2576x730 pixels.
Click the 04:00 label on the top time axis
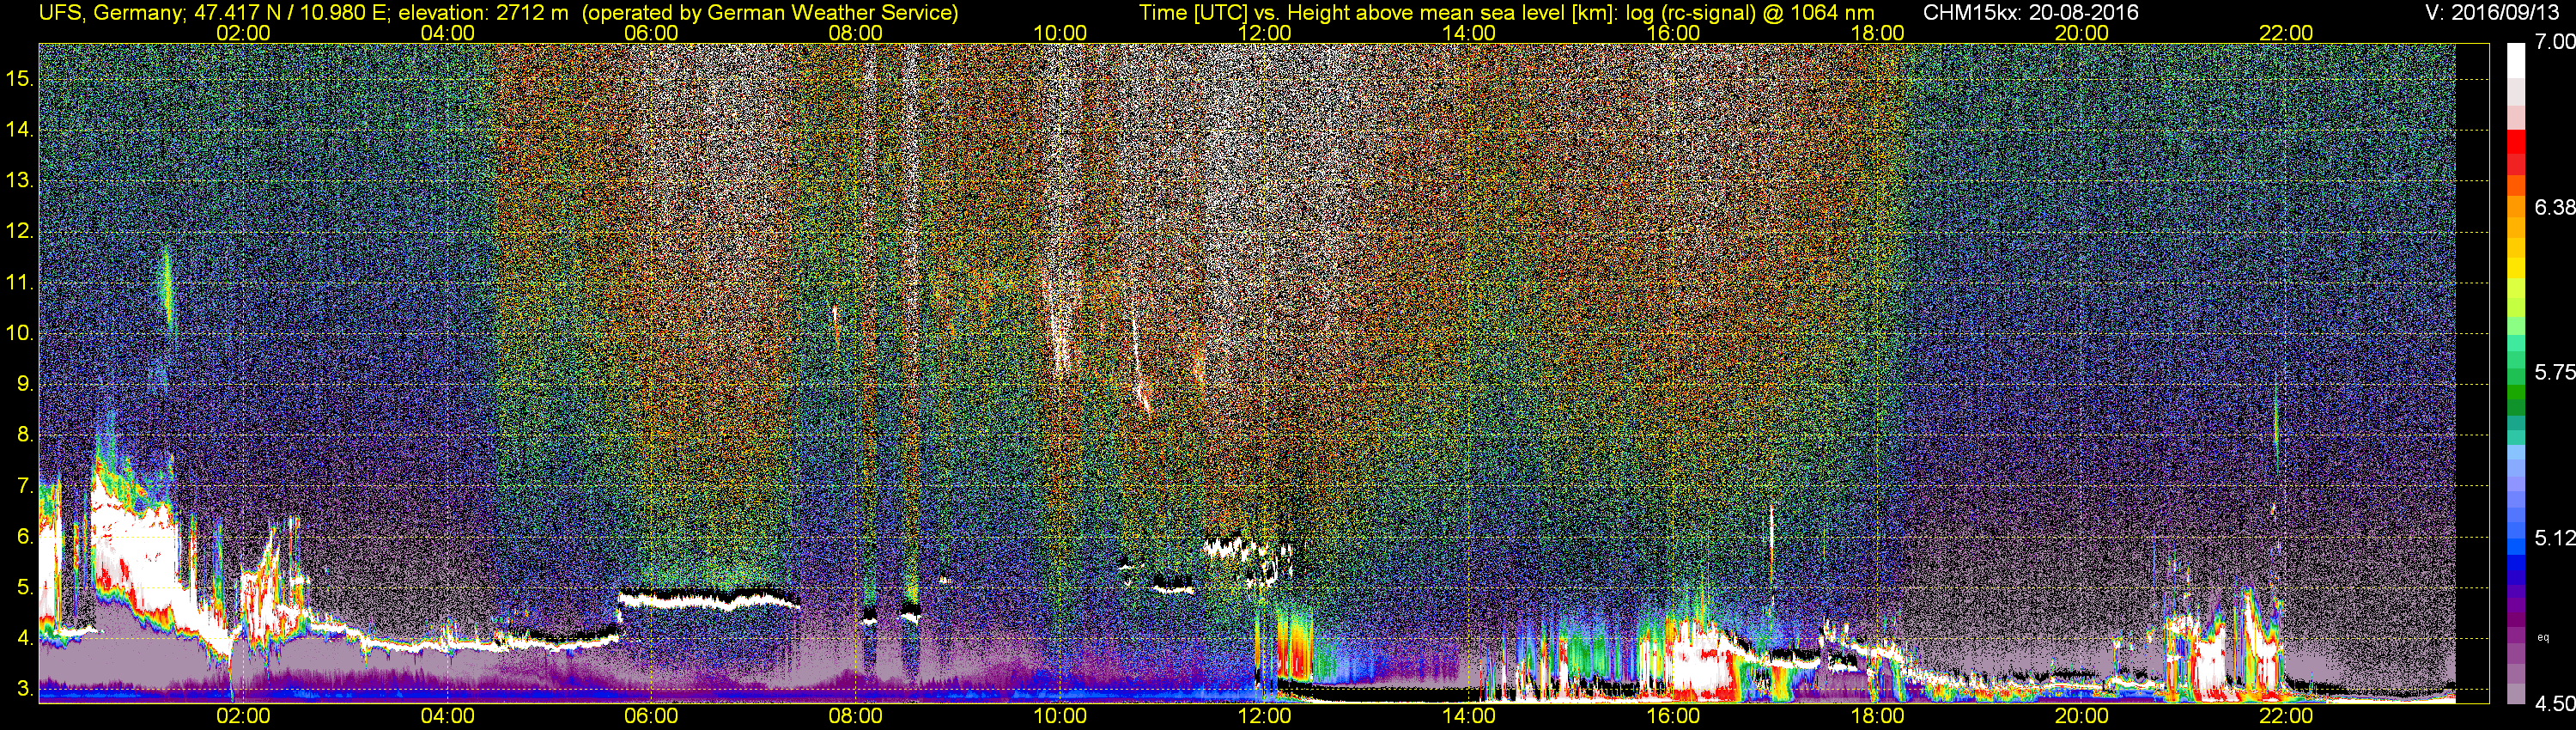447,33
